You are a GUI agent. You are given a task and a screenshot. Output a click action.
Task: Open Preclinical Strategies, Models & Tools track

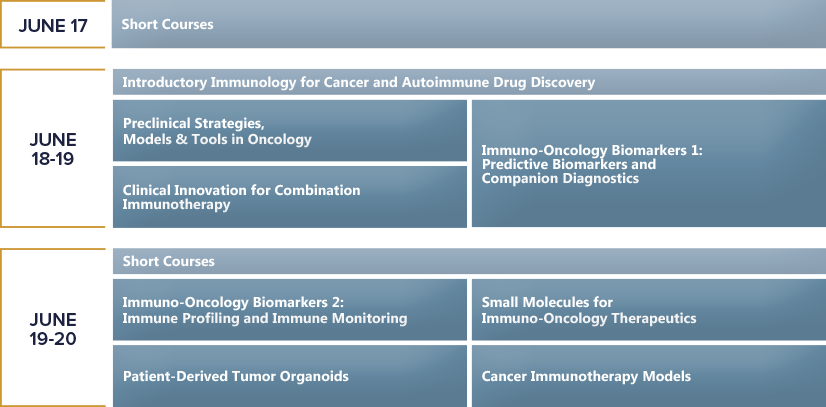point(289,131)
